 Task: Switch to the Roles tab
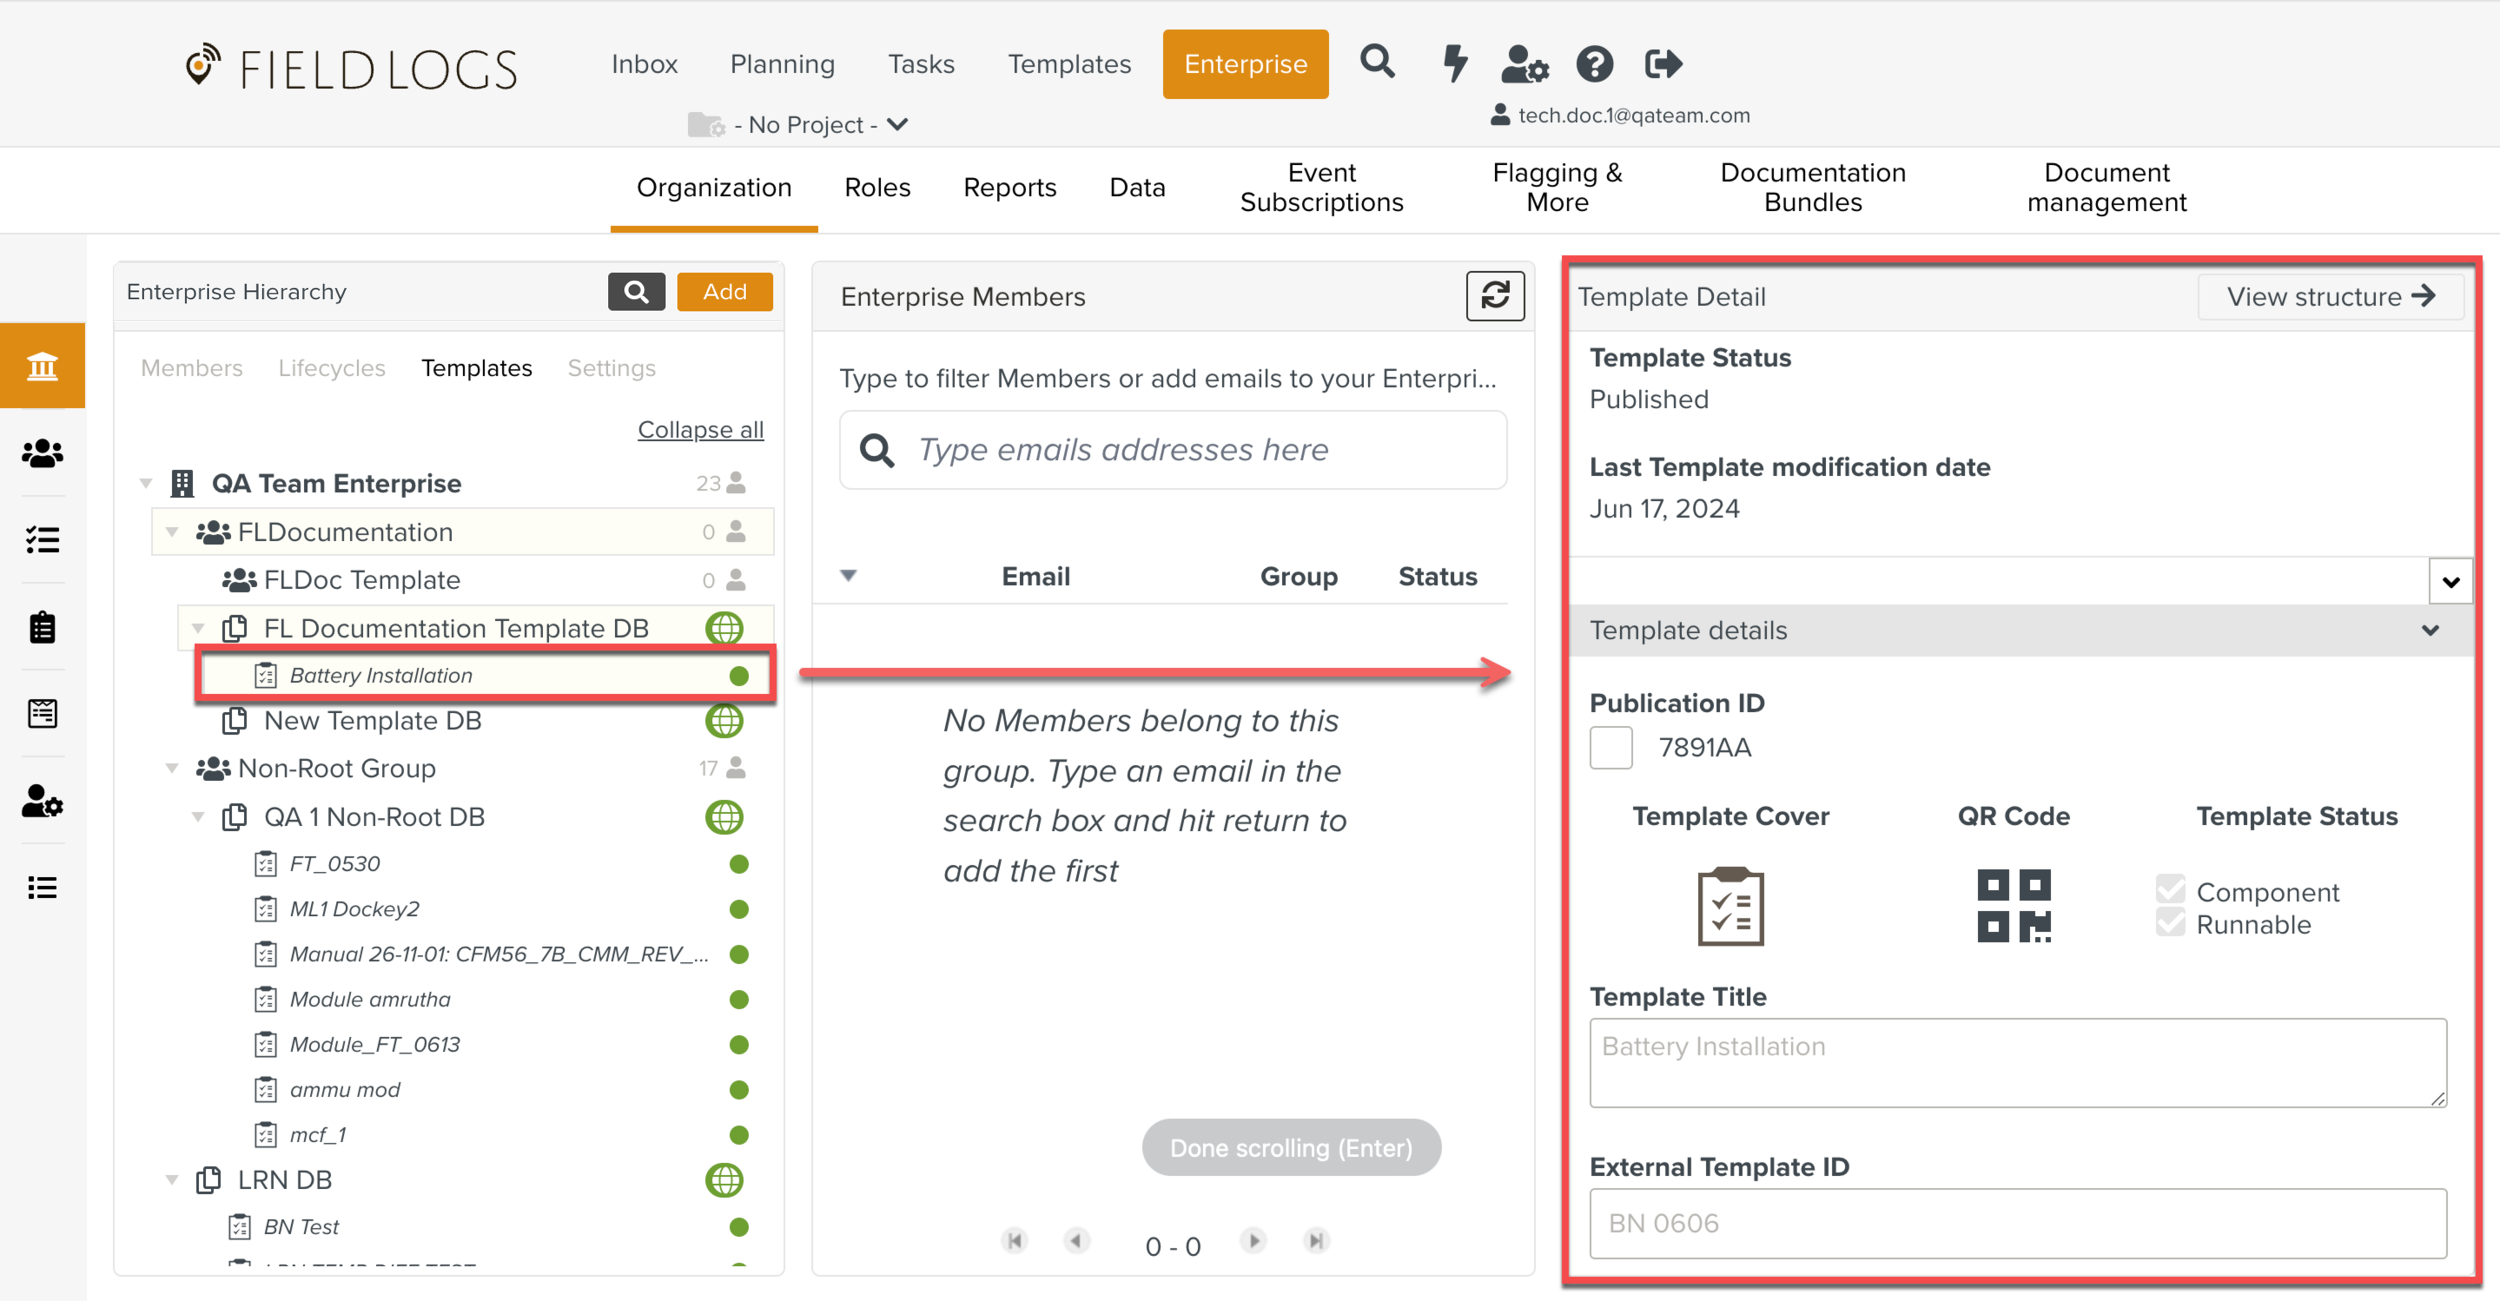click(x=877, y=188)
